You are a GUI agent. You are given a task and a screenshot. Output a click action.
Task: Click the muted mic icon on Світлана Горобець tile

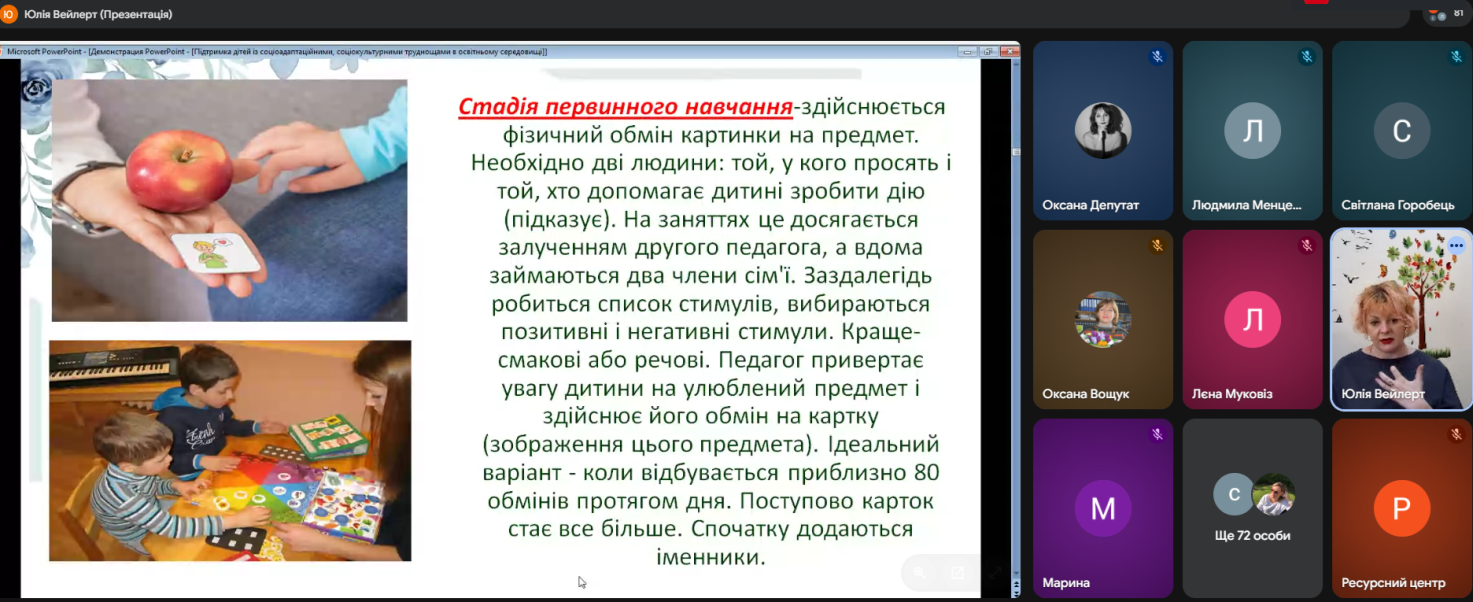pos(1456,57)
